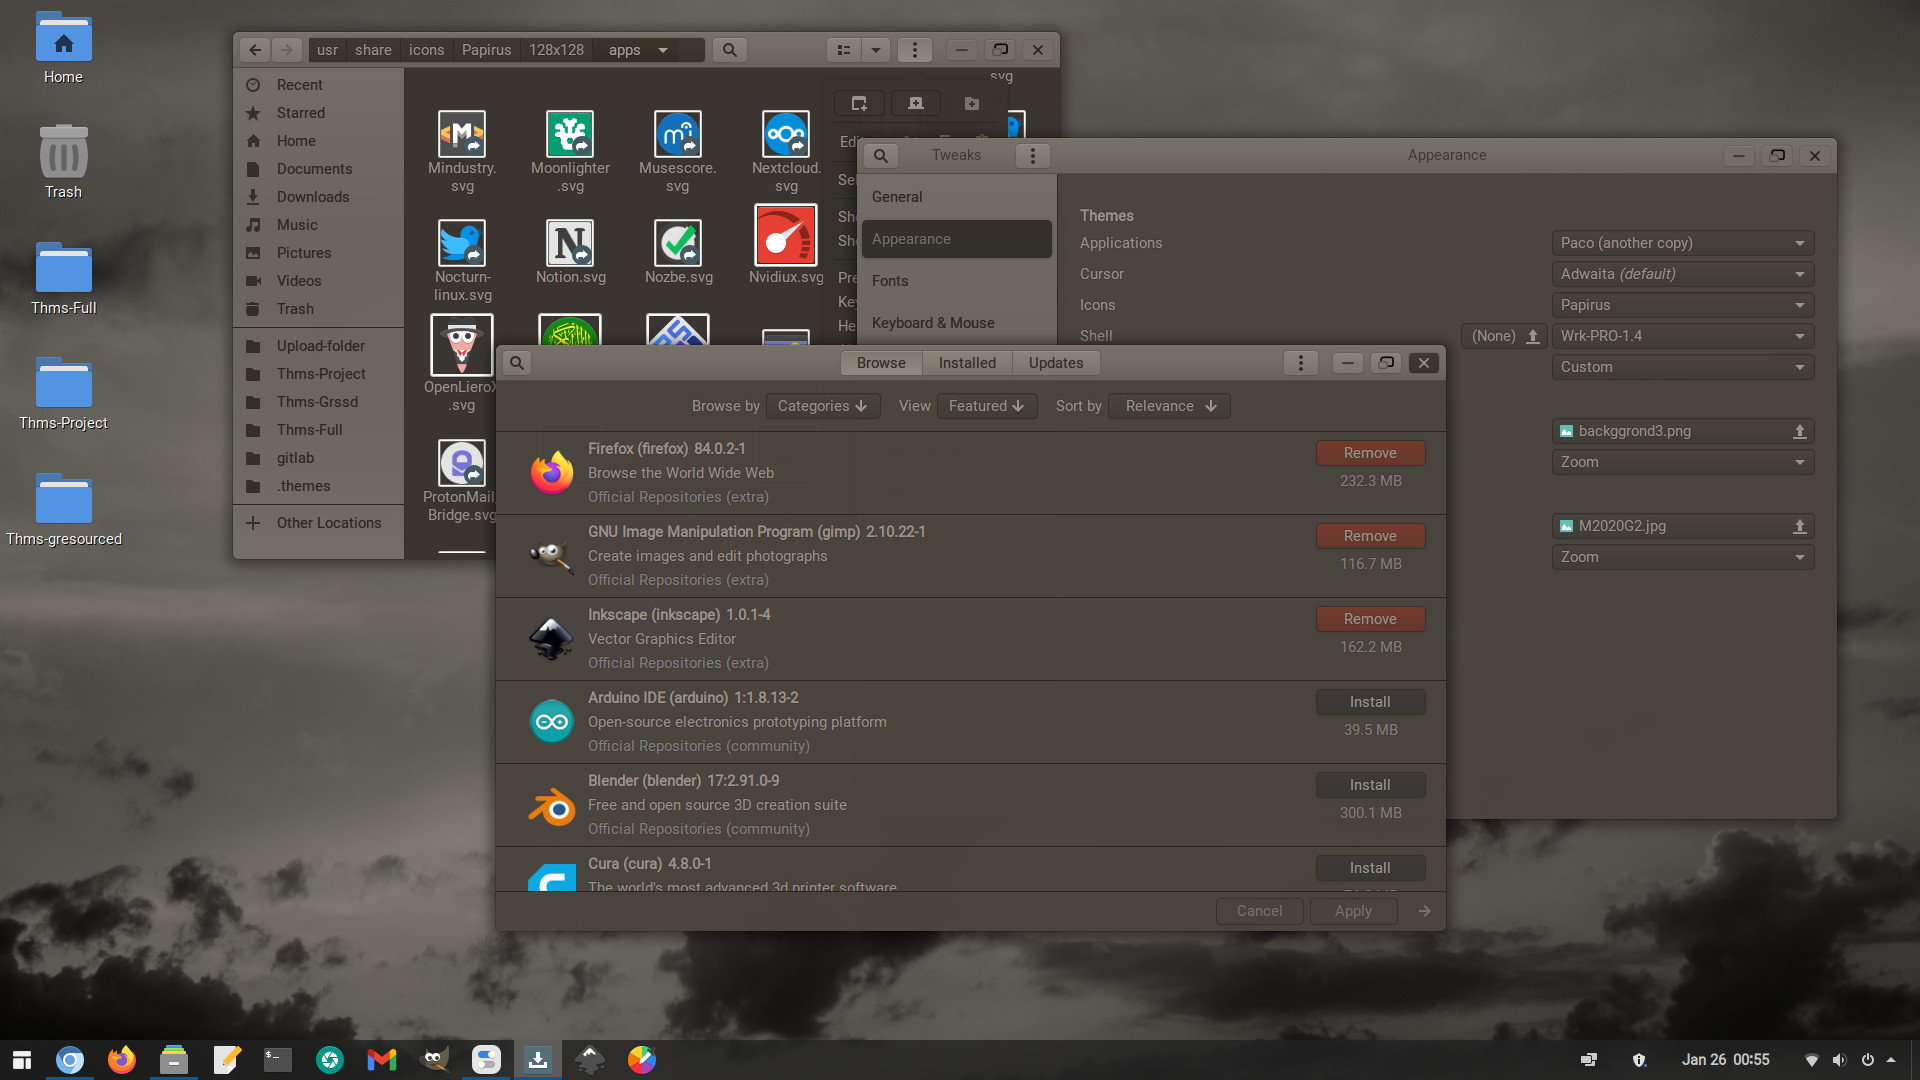The width and height of the screenshot is (1920, 1080).
Task: Open the taskbar applications menu icon
Action: [x=22, y=1060]
